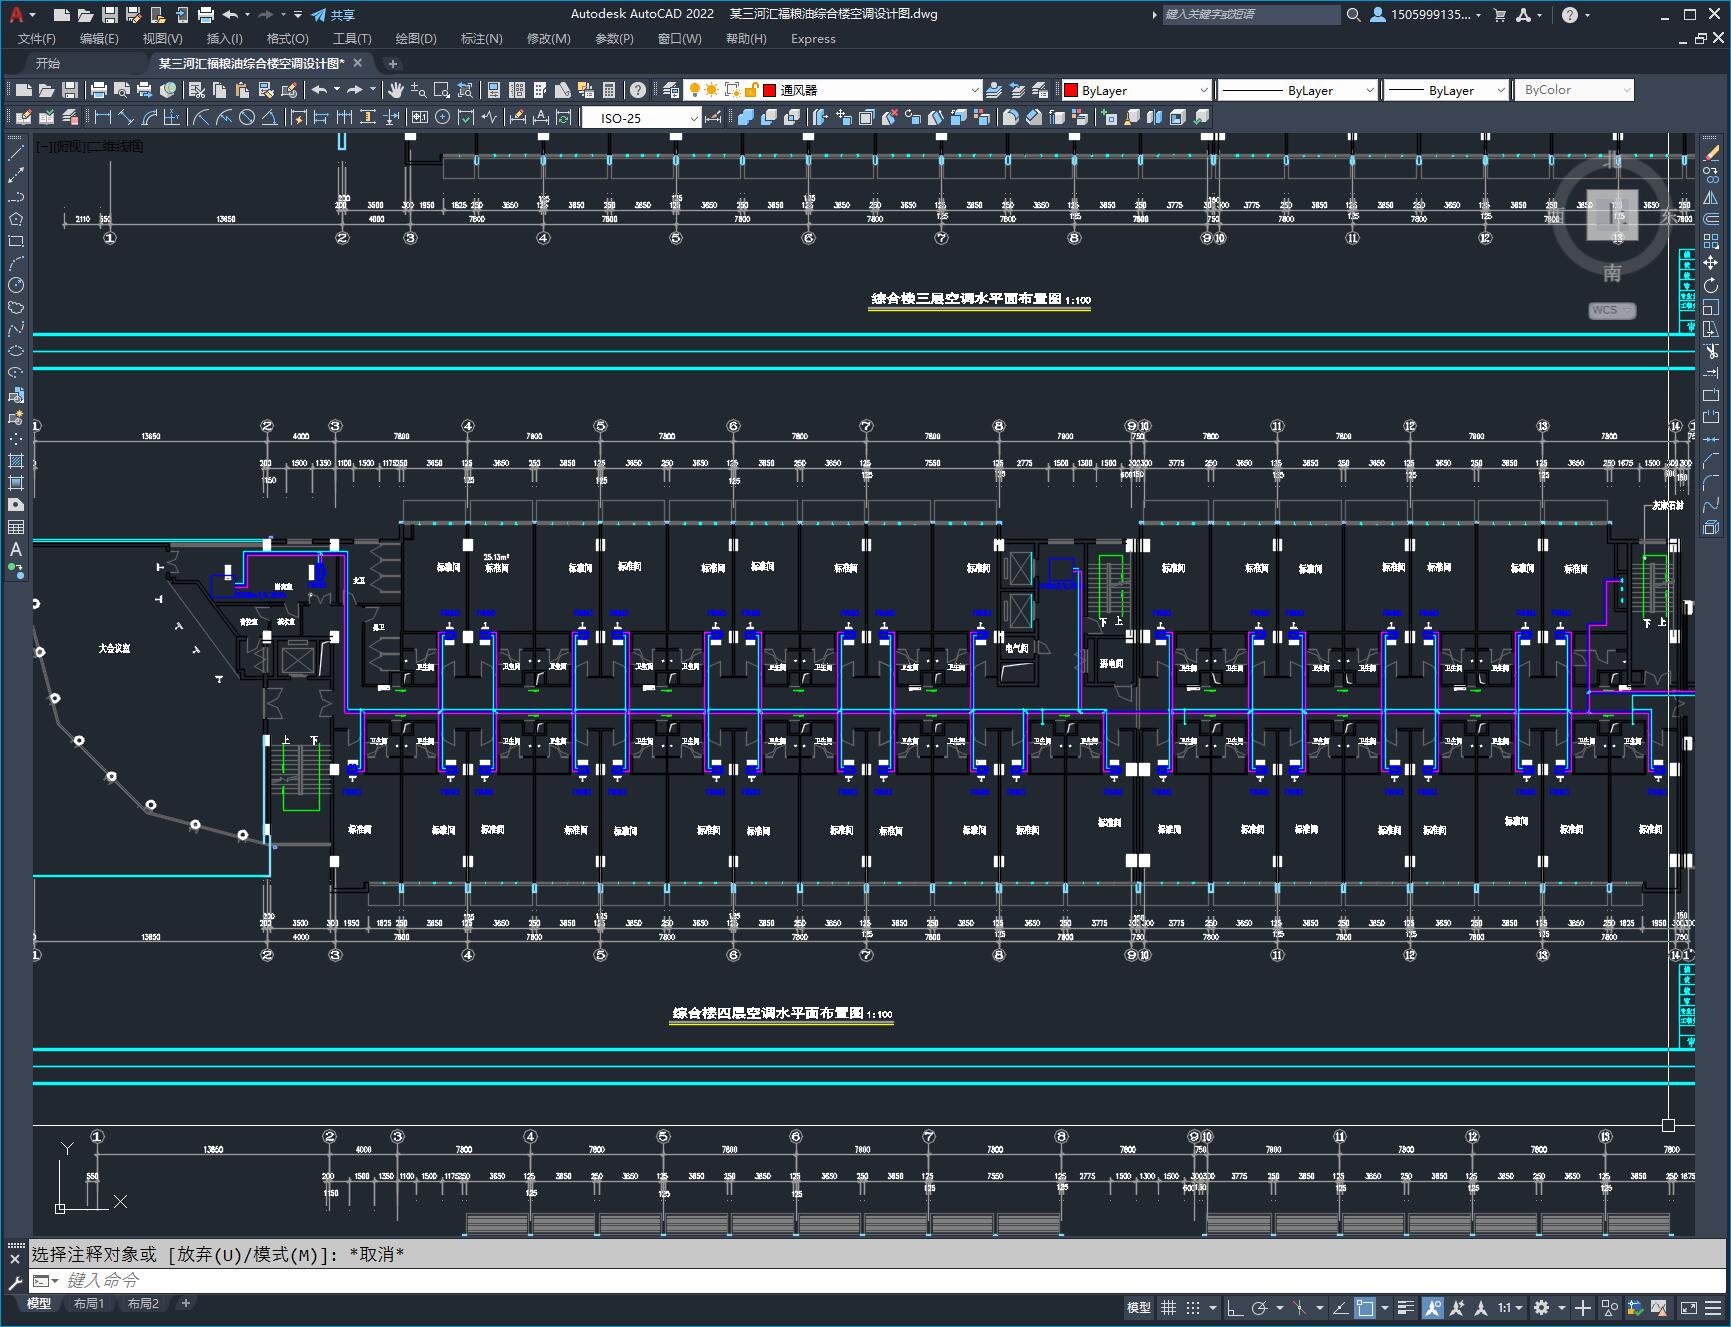Click the red layer color swatch before 通风器
The height and width of the screenshot is (1327, 1731).
click(x=770, y=90)
